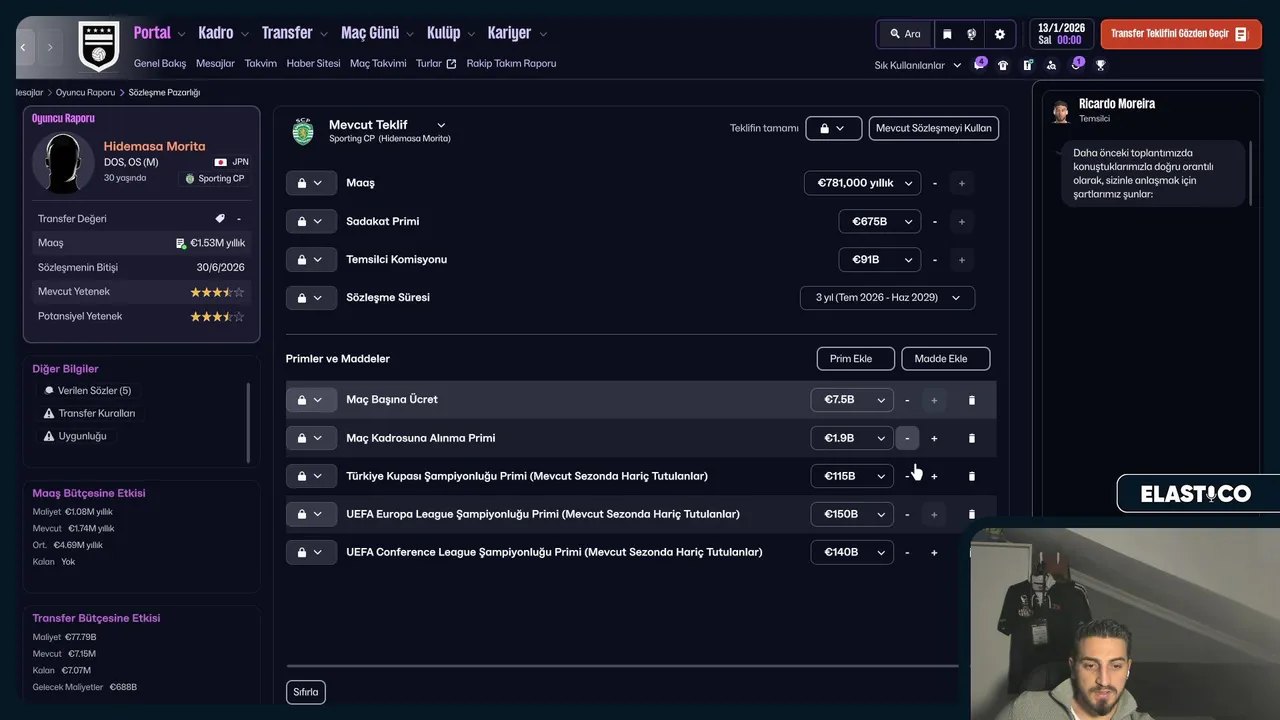The width and height of the screenshot is (1280, 720).
Task: Click Ricardo Moreira's avatar
Action: (1060, 110)
